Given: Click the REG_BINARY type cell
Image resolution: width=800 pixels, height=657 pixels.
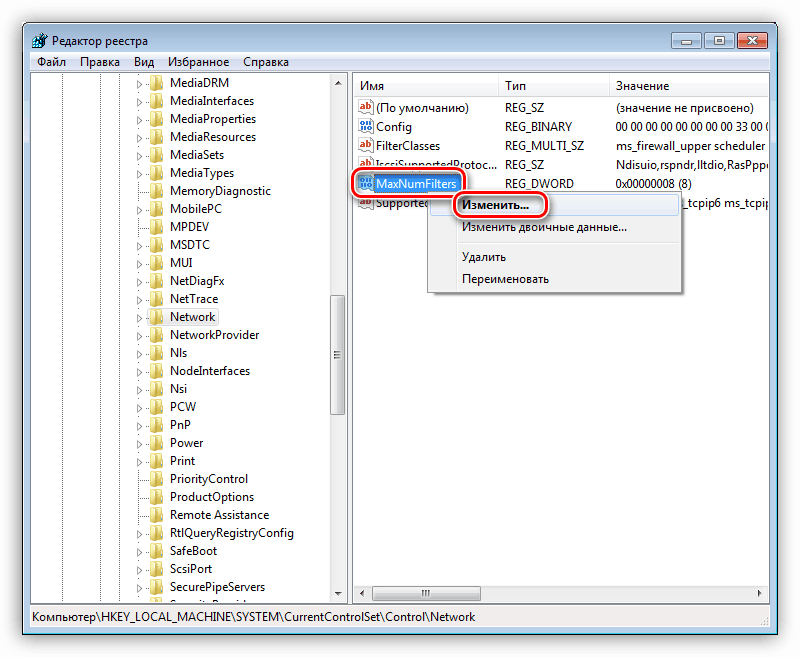Looking at the screenshot, I should tap(538, 127).
